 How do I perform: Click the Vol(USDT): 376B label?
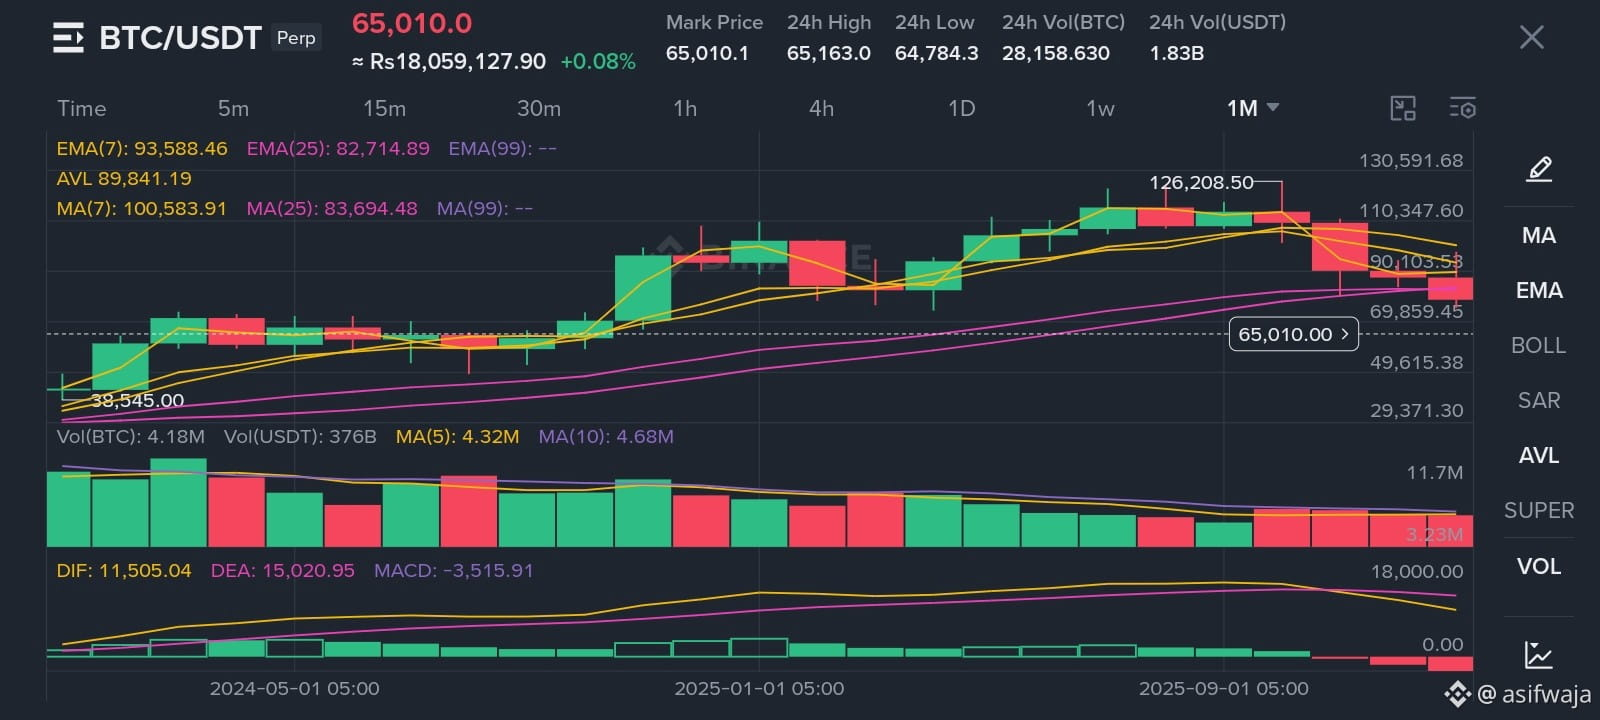(300, 437)
